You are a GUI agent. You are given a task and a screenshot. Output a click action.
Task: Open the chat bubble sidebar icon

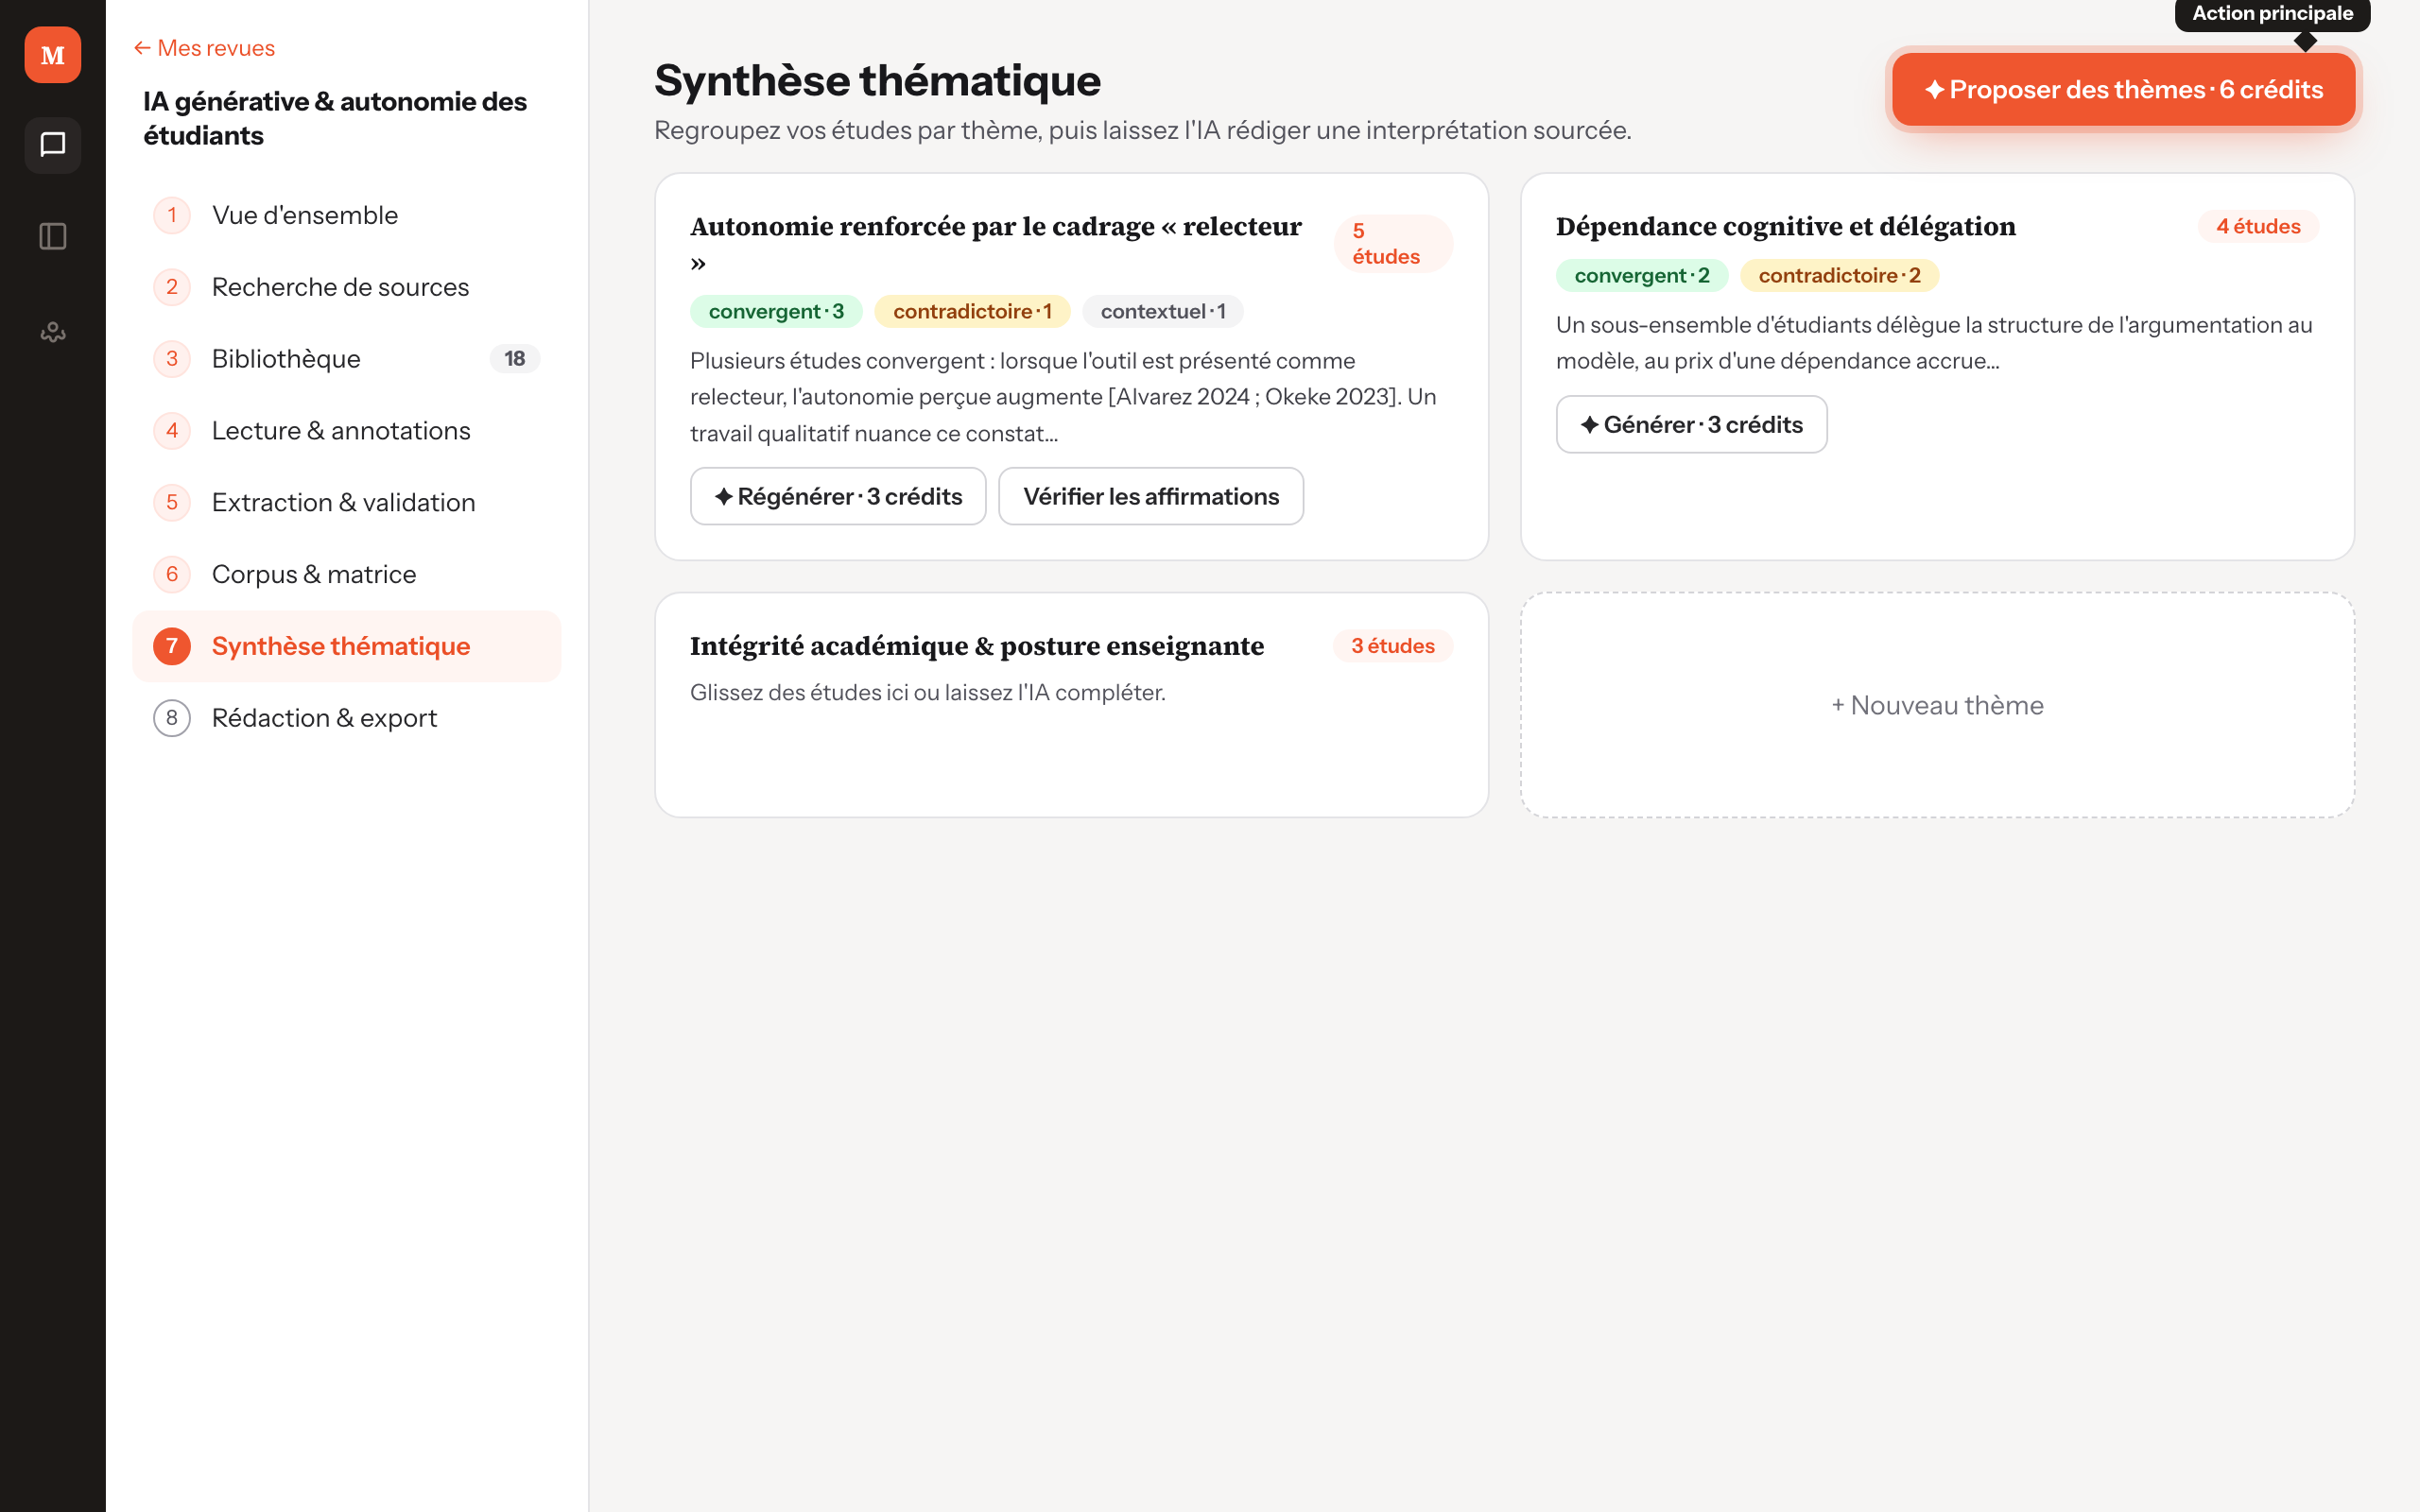click(x=52, y=145)
